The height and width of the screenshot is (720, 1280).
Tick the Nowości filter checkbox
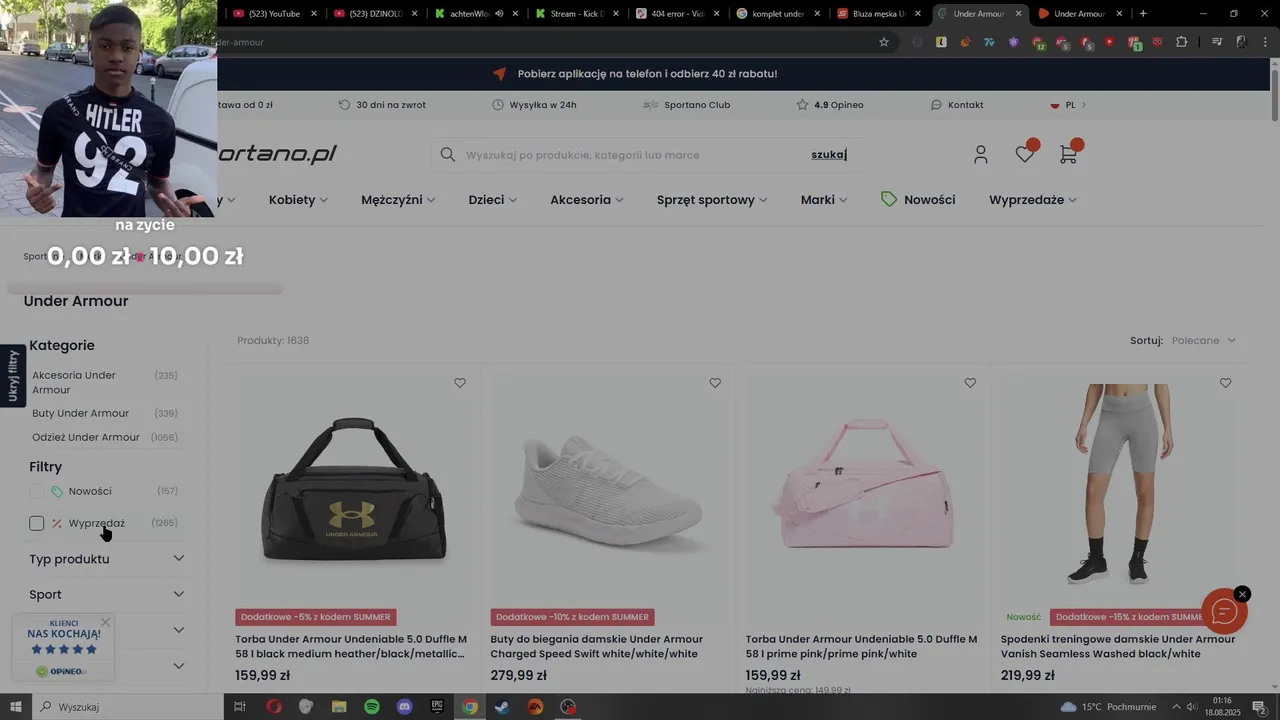(37, 491)
